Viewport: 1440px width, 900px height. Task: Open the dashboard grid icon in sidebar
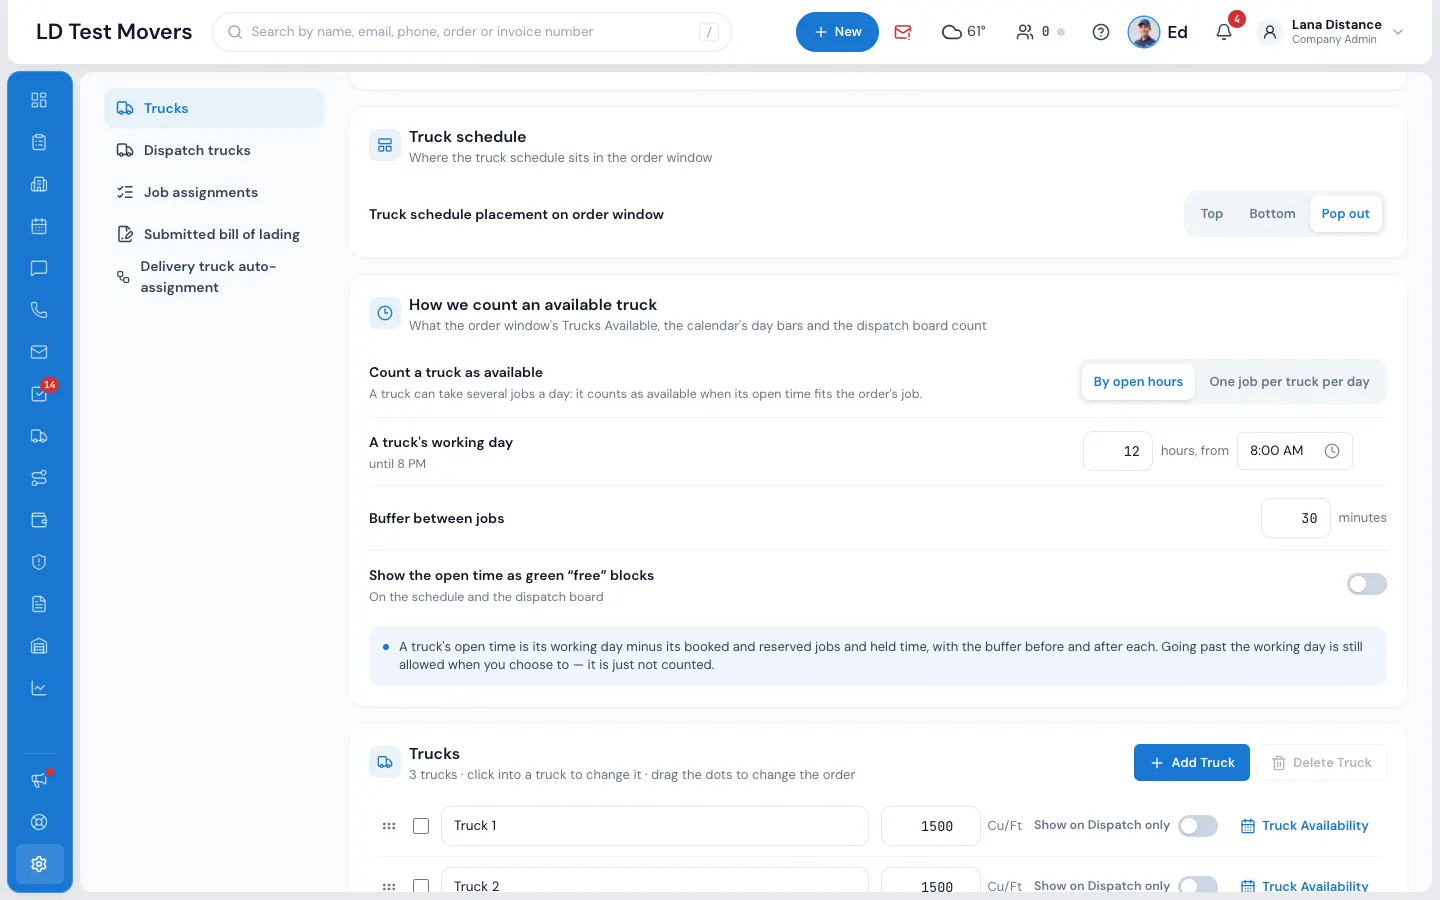click(39, 100)
